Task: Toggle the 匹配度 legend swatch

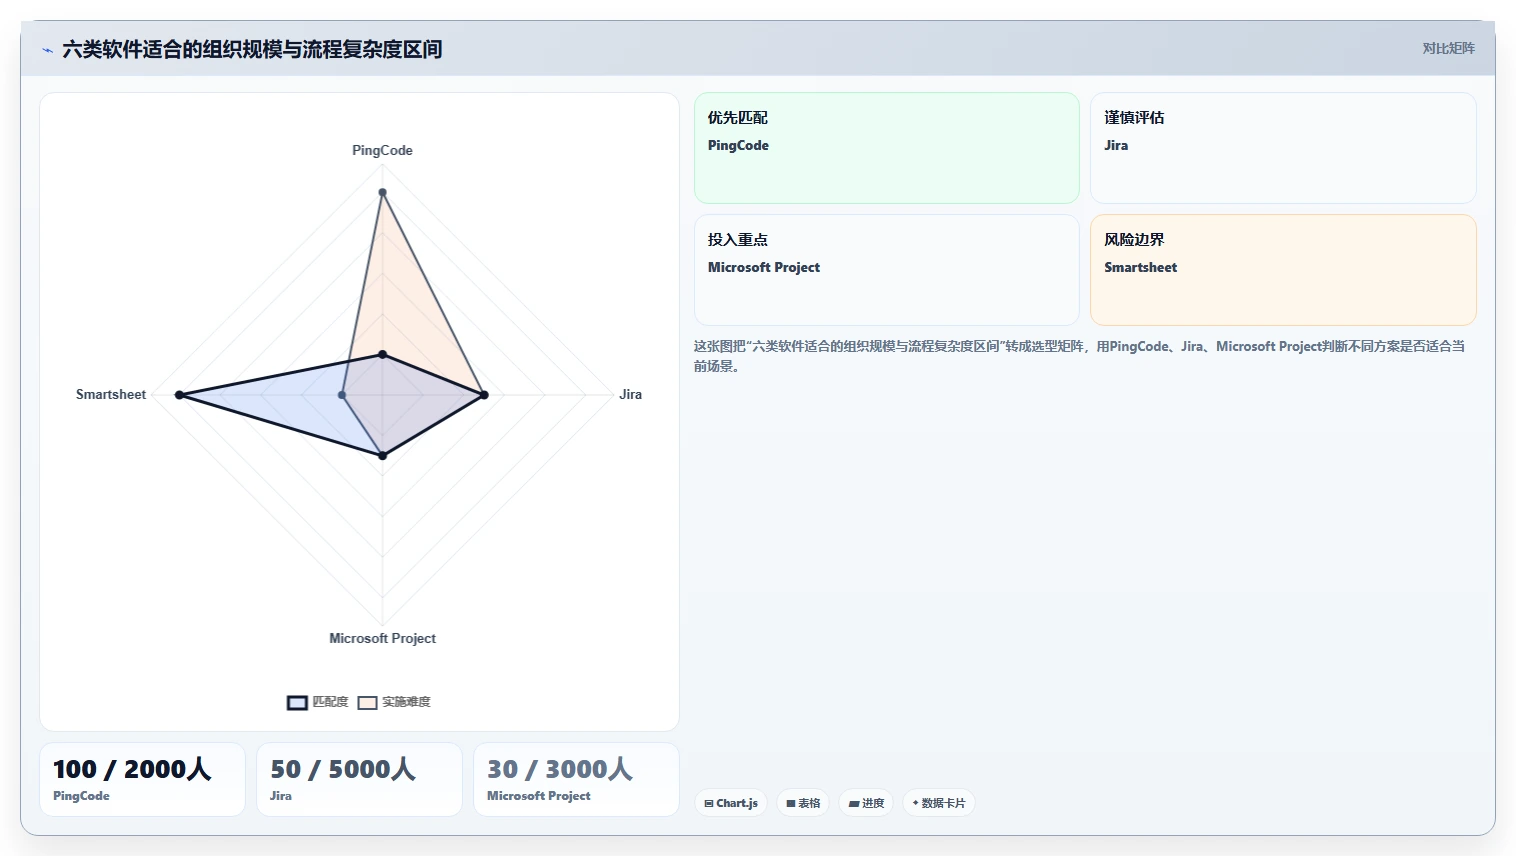Action: (297, 702)
